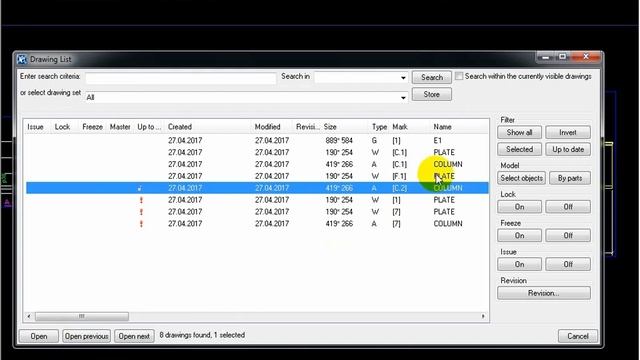Turn Issue On
The image size is (640, 360).
(519, 264)
